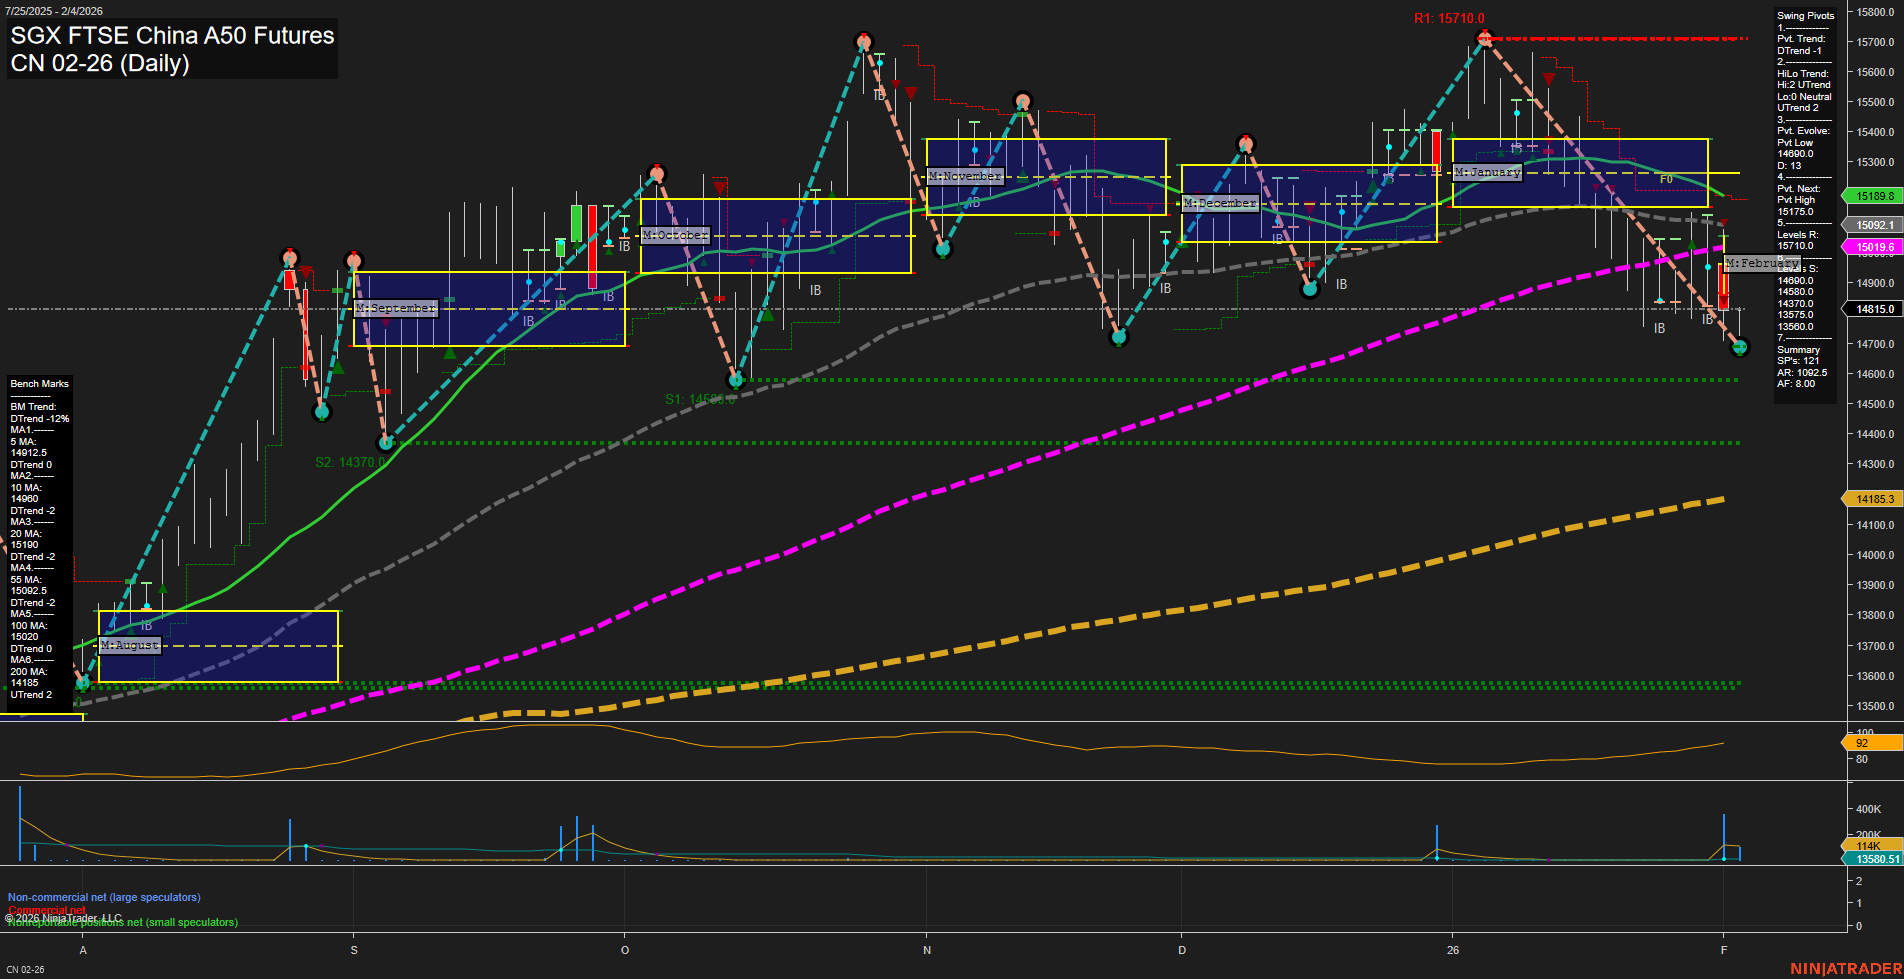This screenshot has height=979, width=1904.
Task: Select the green S2: 14370.0 support label
Action: pyautogui.click(x=349, y=463)
